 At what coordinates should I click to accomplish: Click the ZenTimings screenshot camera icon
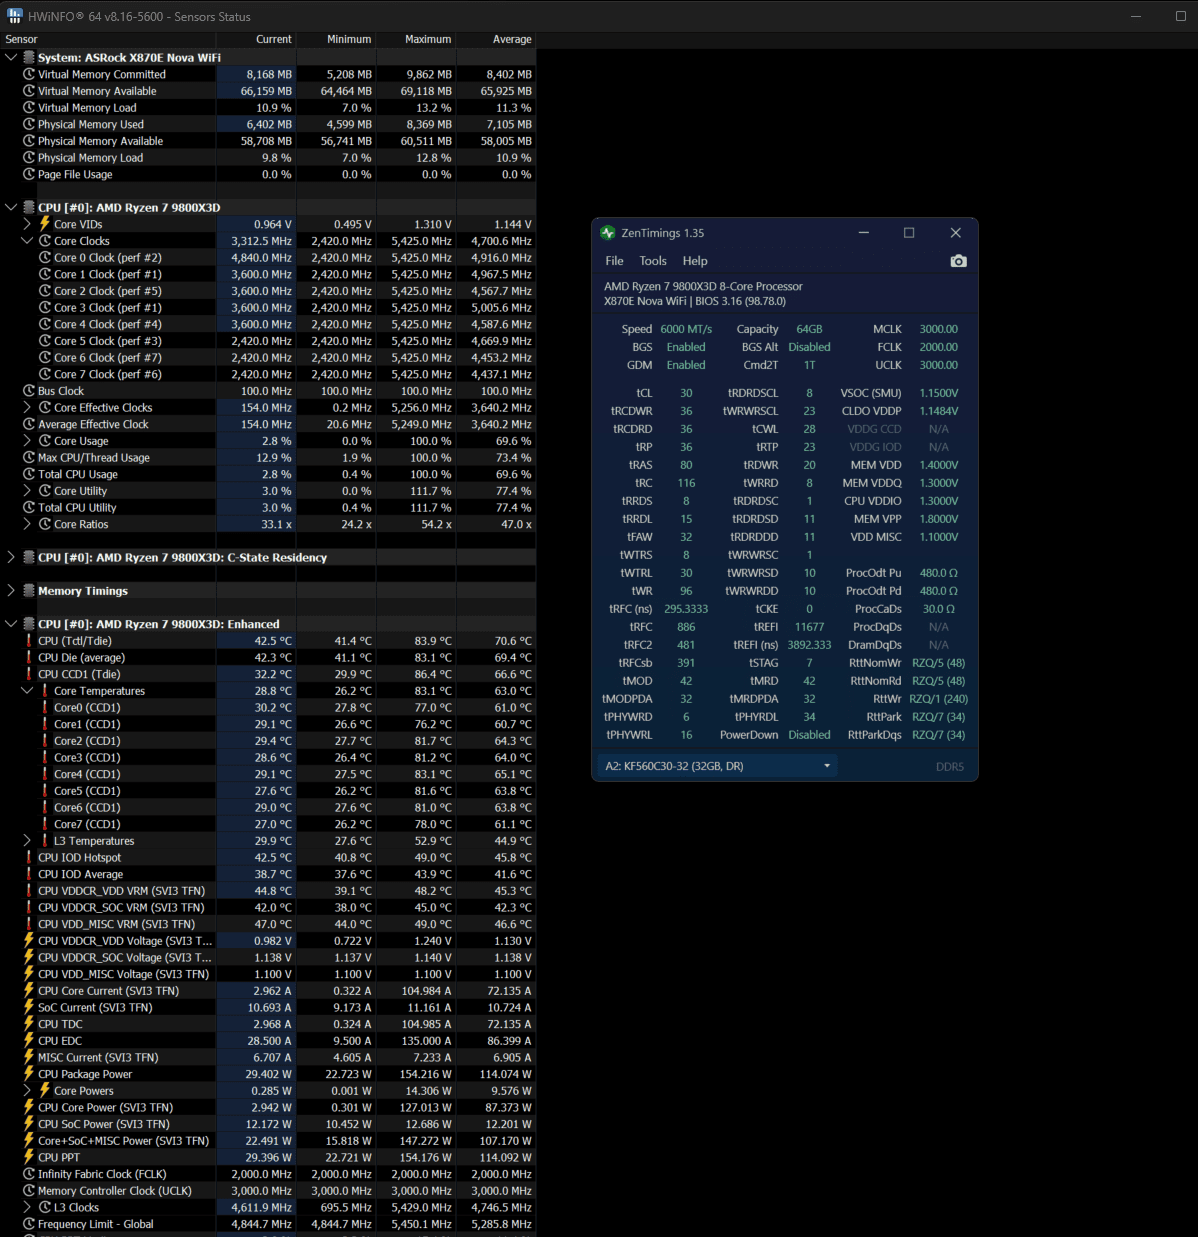coord(958,261)
